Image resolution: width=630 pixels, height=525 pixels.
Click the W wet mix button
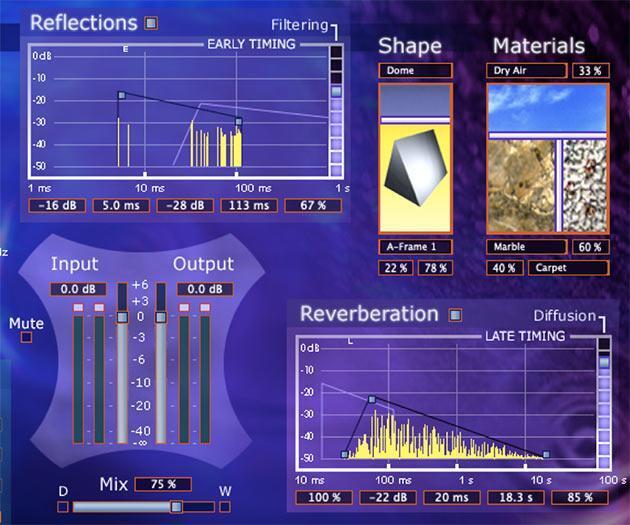[225, 507]
